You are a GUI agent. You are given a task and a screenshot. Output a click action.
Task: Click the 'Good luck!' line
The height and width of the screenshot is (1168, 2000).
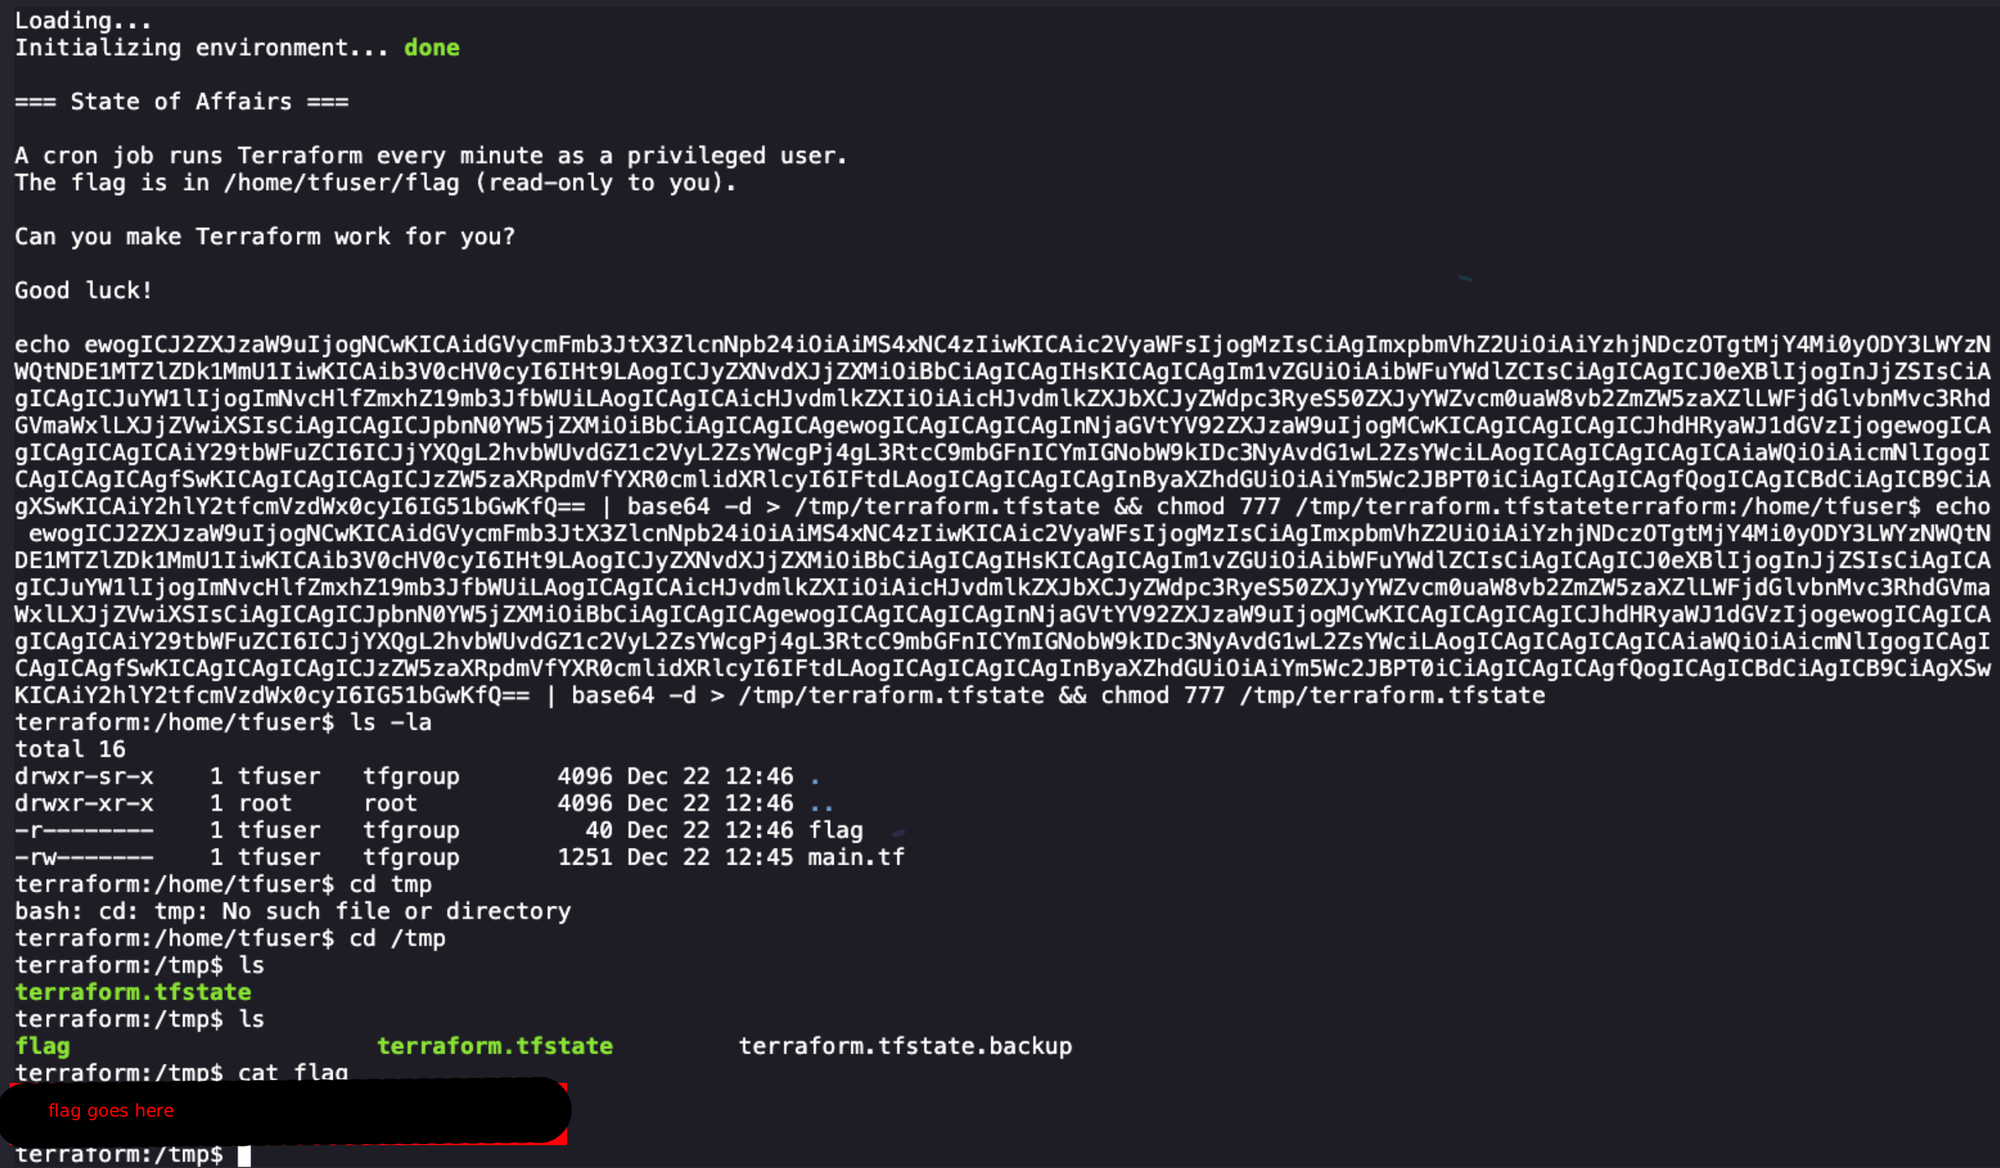pos(83,291)
